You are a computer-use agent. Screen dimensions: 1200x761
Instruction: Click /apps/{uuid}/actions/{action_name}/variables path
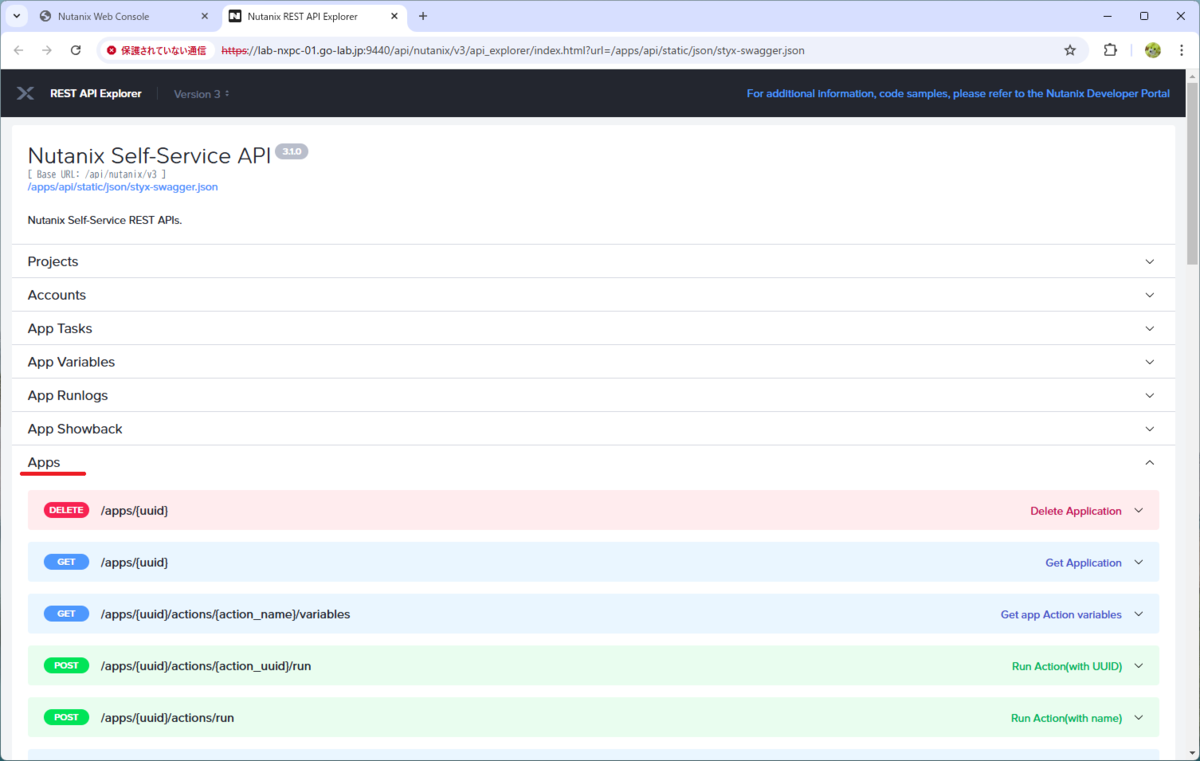pos(226,614)
